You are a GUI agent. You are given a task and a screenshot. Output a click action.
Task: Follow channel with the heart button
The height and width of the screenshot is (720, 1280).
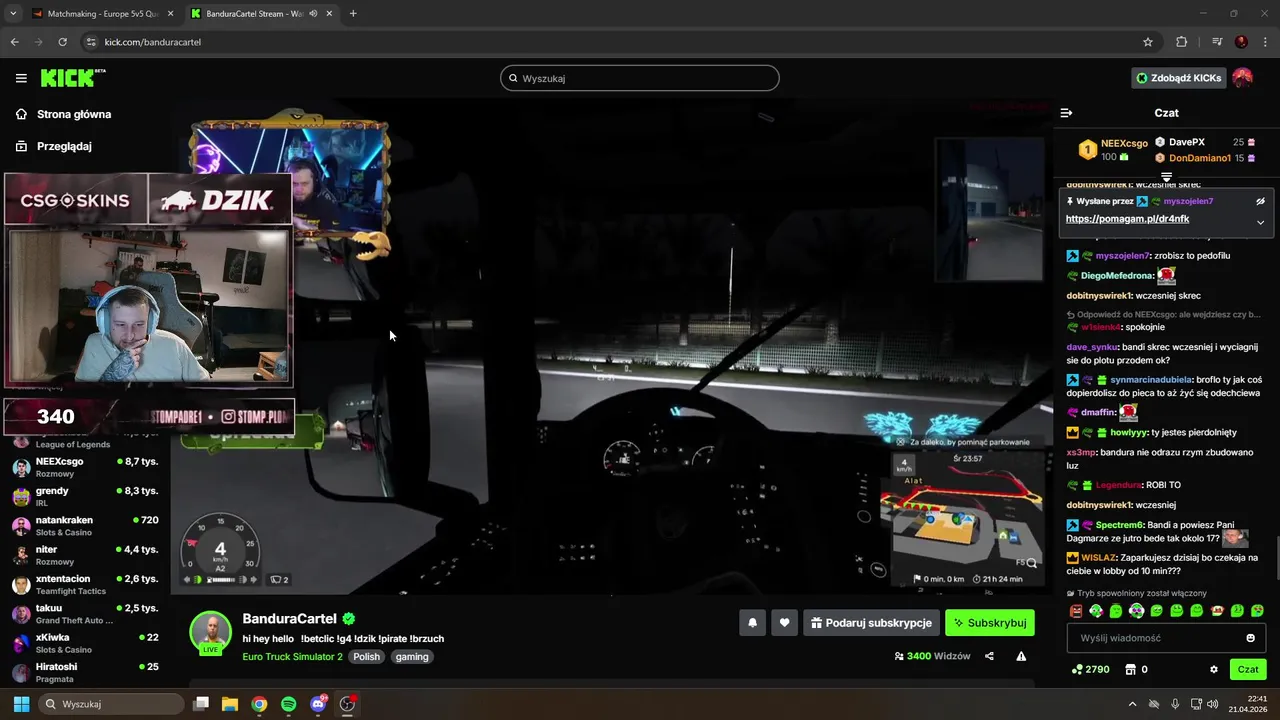pos(784,623)
